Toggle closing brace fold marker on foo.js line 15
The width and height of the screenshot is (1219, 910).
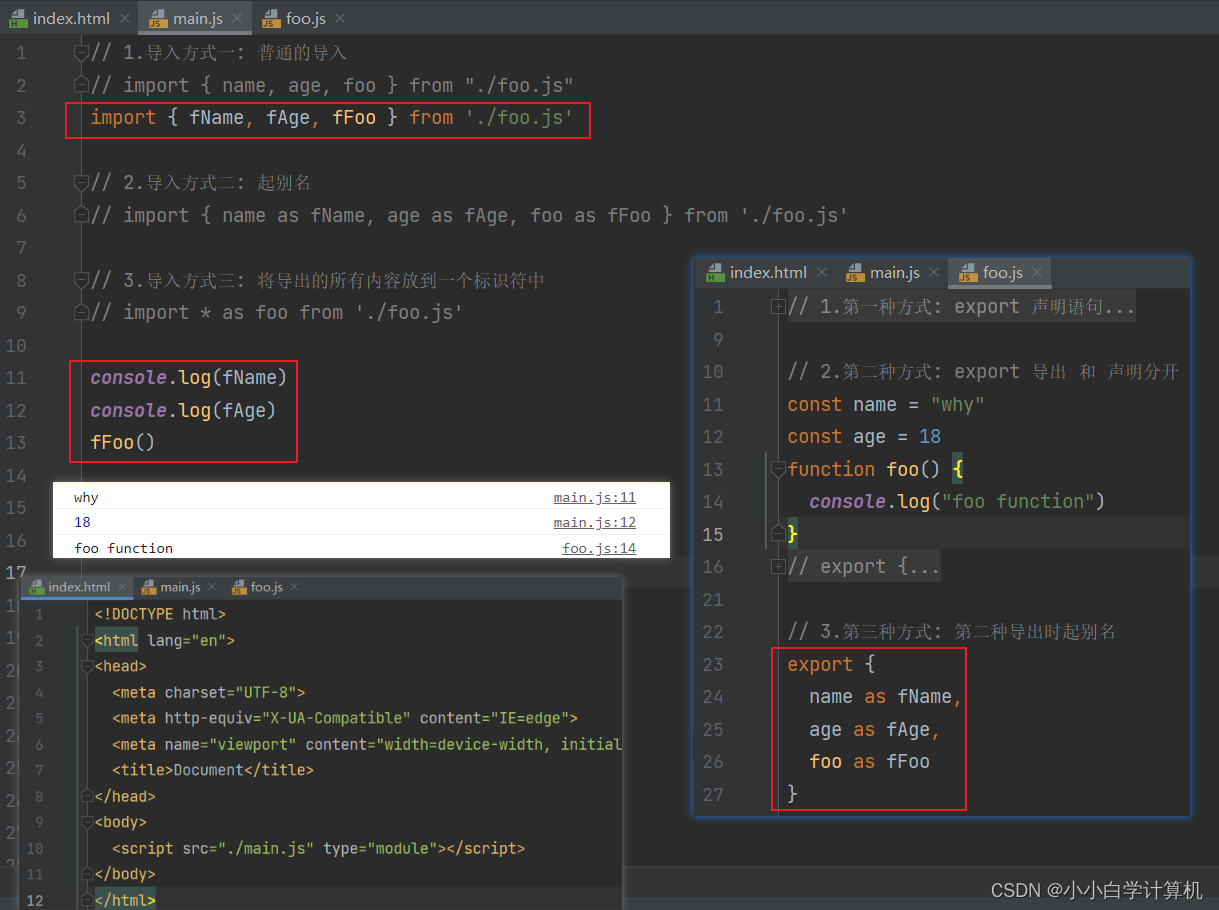point(778,534)
